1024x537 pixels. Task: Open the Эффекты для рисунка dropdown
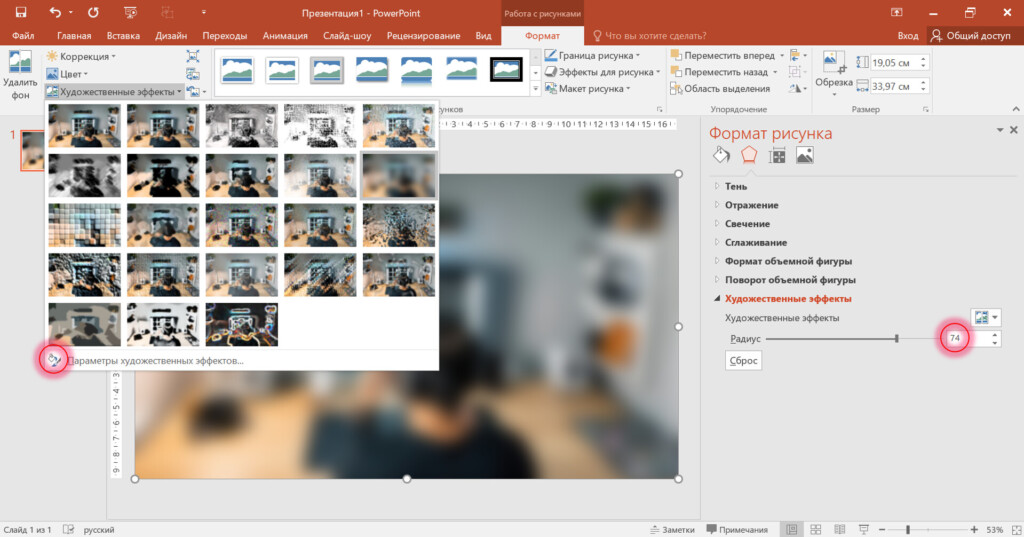(607, 72)
